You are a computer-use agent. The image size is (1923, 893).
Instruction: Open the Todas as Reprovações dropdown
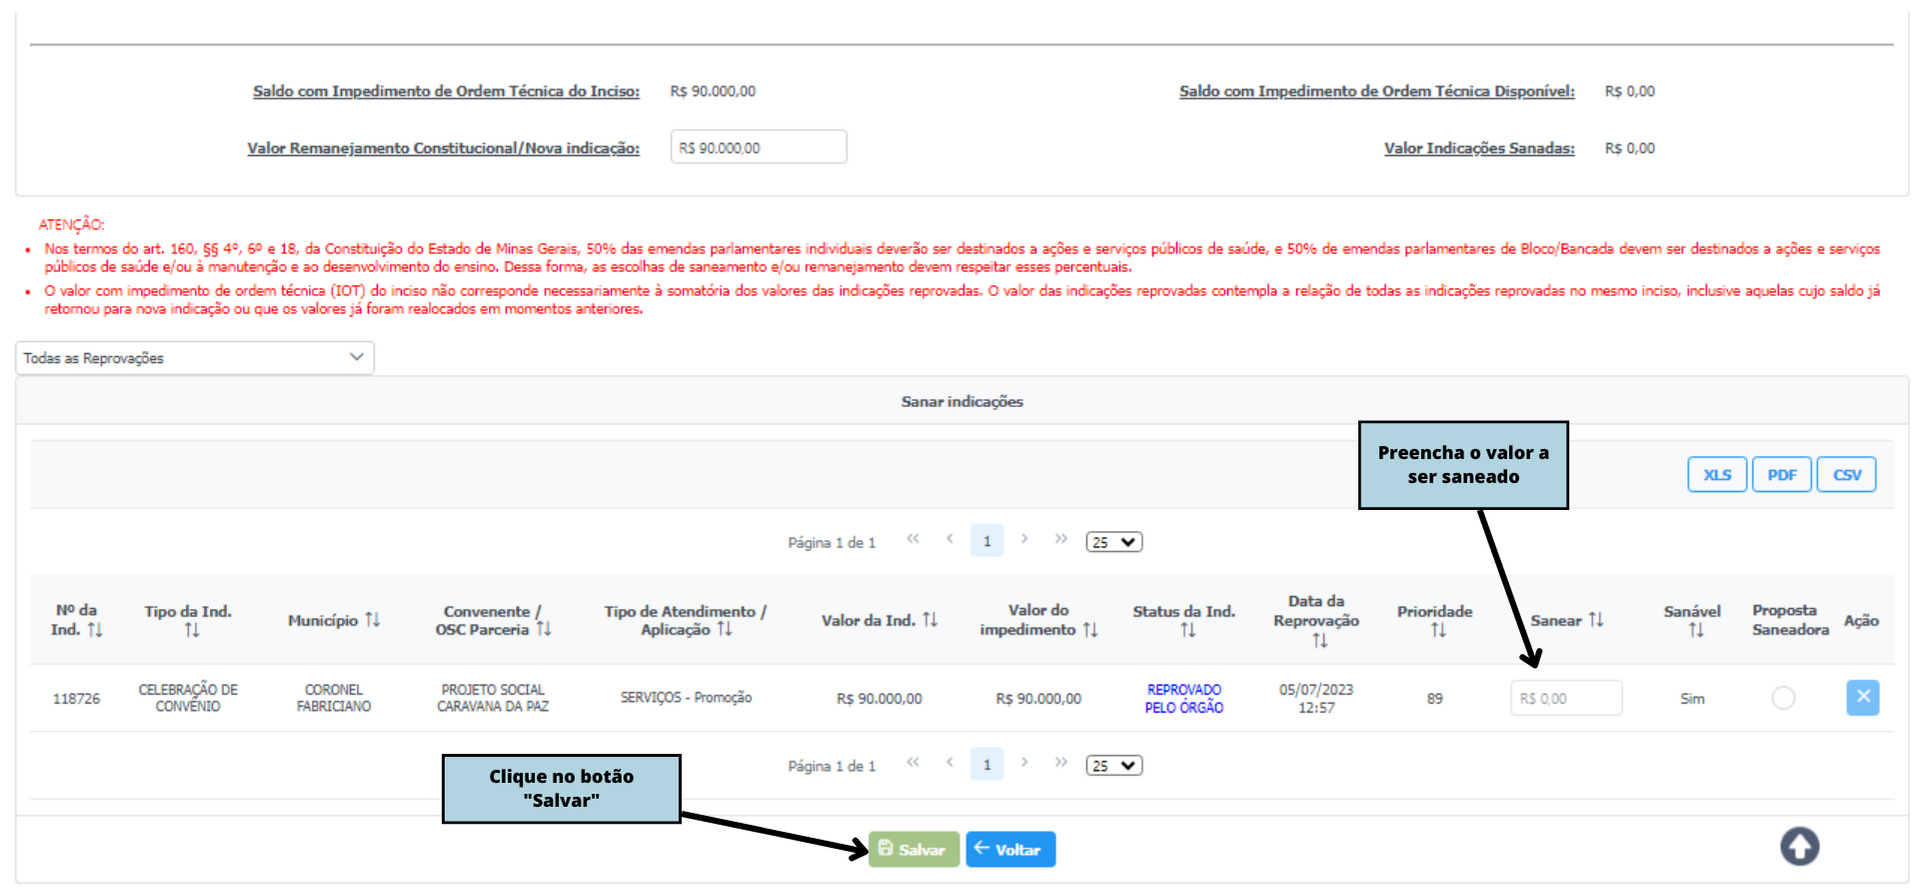[195, 358]
